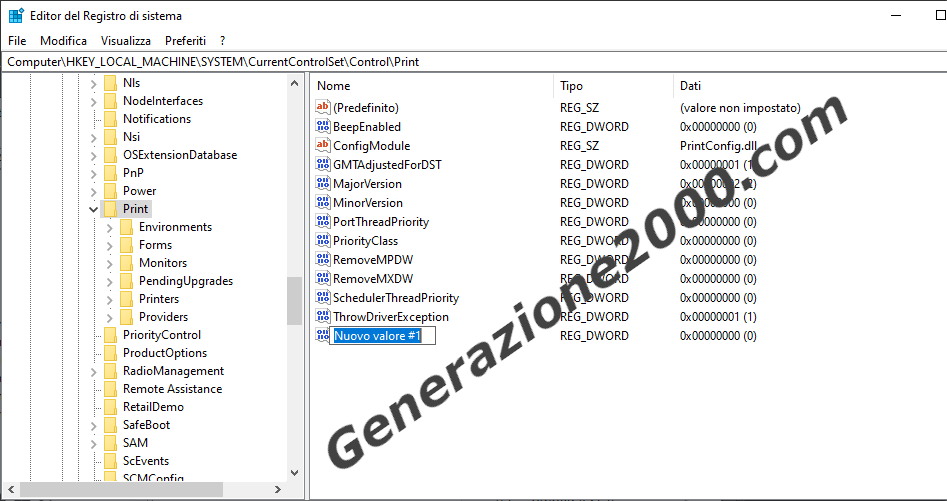This screenshot has height=501, width=947.
Task: Click the RemoveMXDW DWORD icon
Action: 323,278
